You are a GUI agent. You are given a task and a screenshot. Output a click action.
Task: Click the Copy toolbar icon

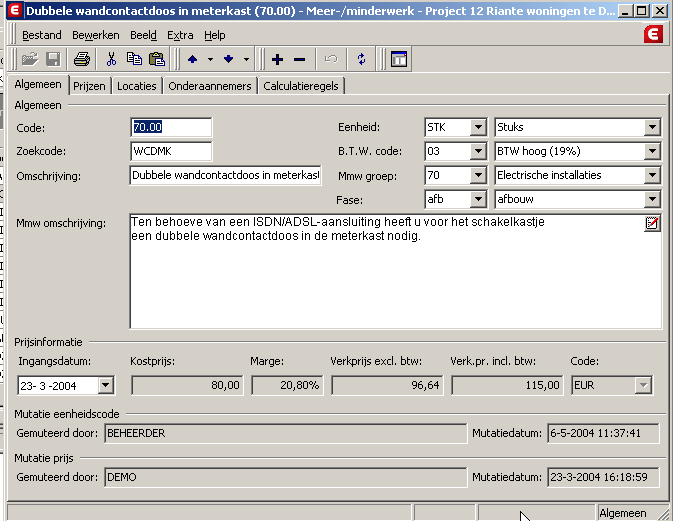click(x=134, y=59)
